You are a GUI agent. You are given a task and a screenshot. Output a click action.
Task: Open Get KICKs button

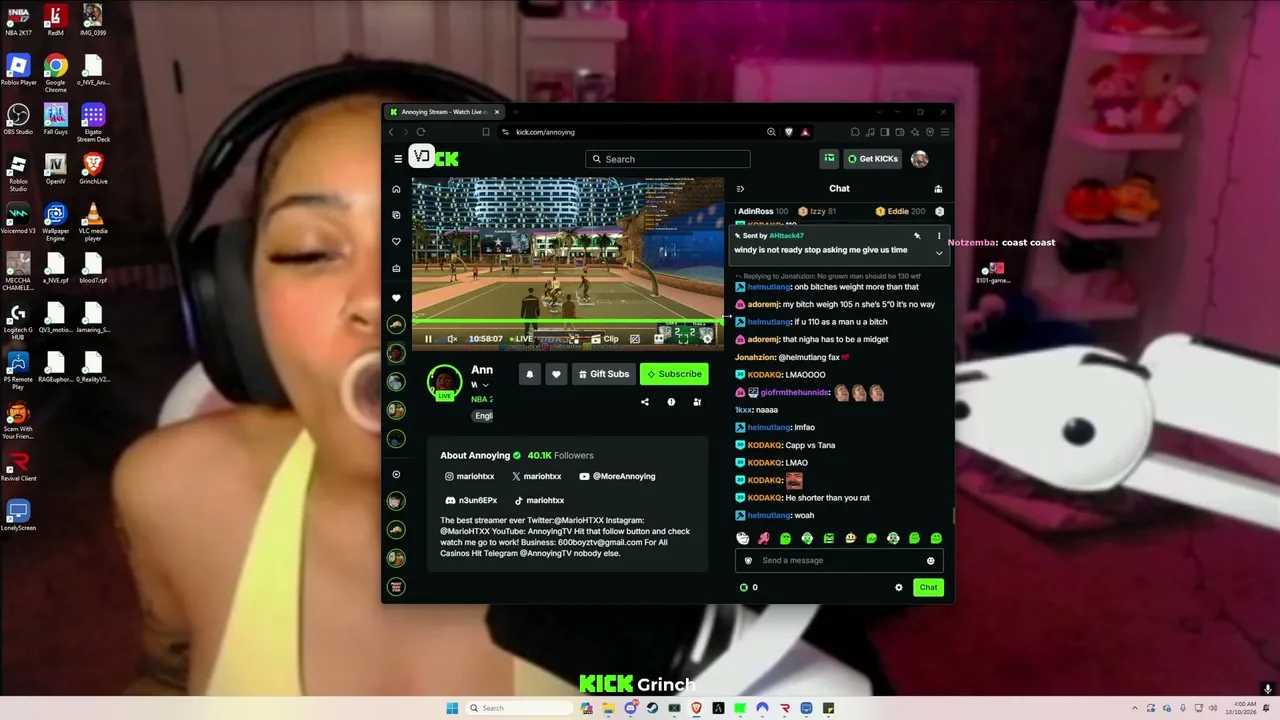coord(873,159)
